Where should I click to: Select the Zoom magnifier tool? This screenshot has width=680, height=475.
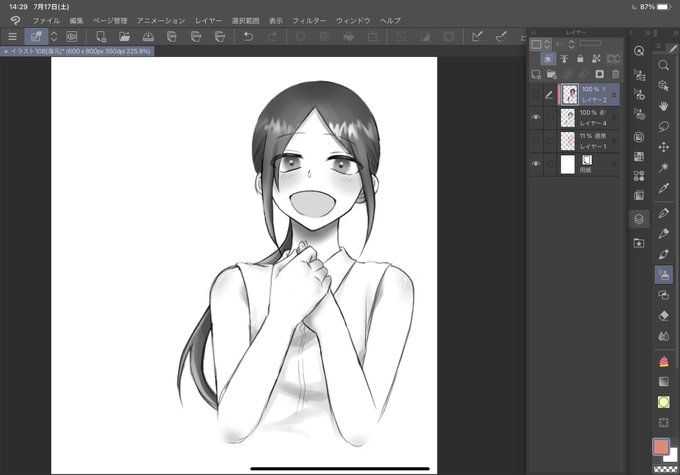(x=664, y=66)
